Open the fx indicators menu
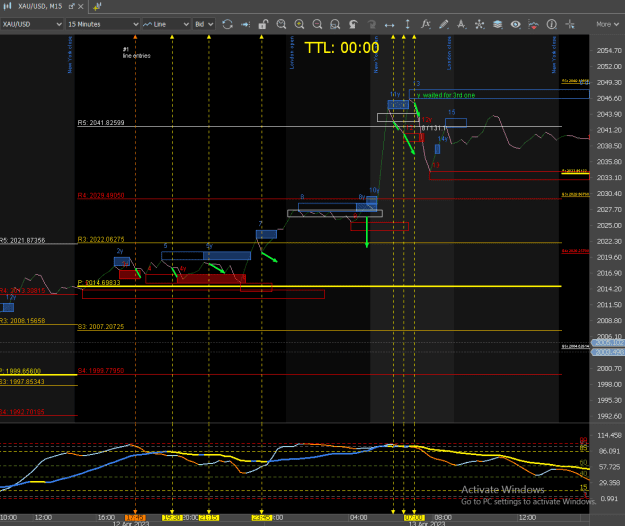Screen dimensions: 625x526 pos(426,24)
